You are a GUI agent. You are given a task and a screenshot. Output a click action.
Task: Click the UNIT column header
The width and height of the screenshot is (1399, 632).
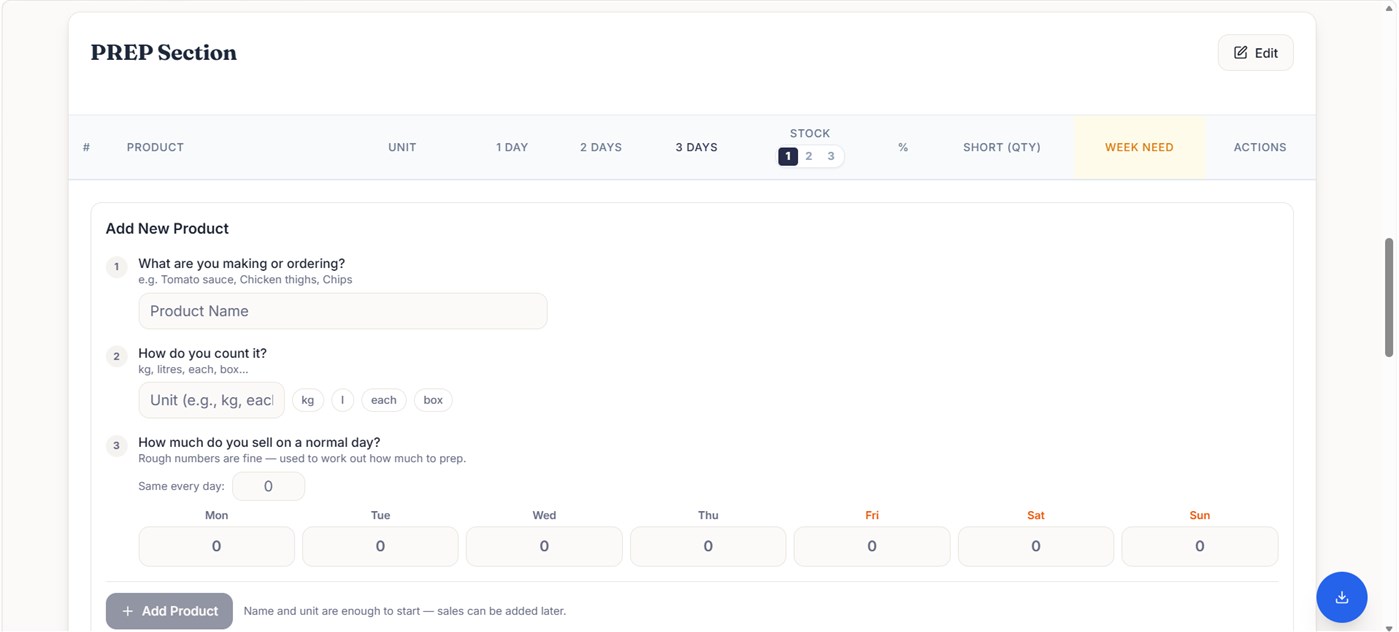[x=402, y=147]
